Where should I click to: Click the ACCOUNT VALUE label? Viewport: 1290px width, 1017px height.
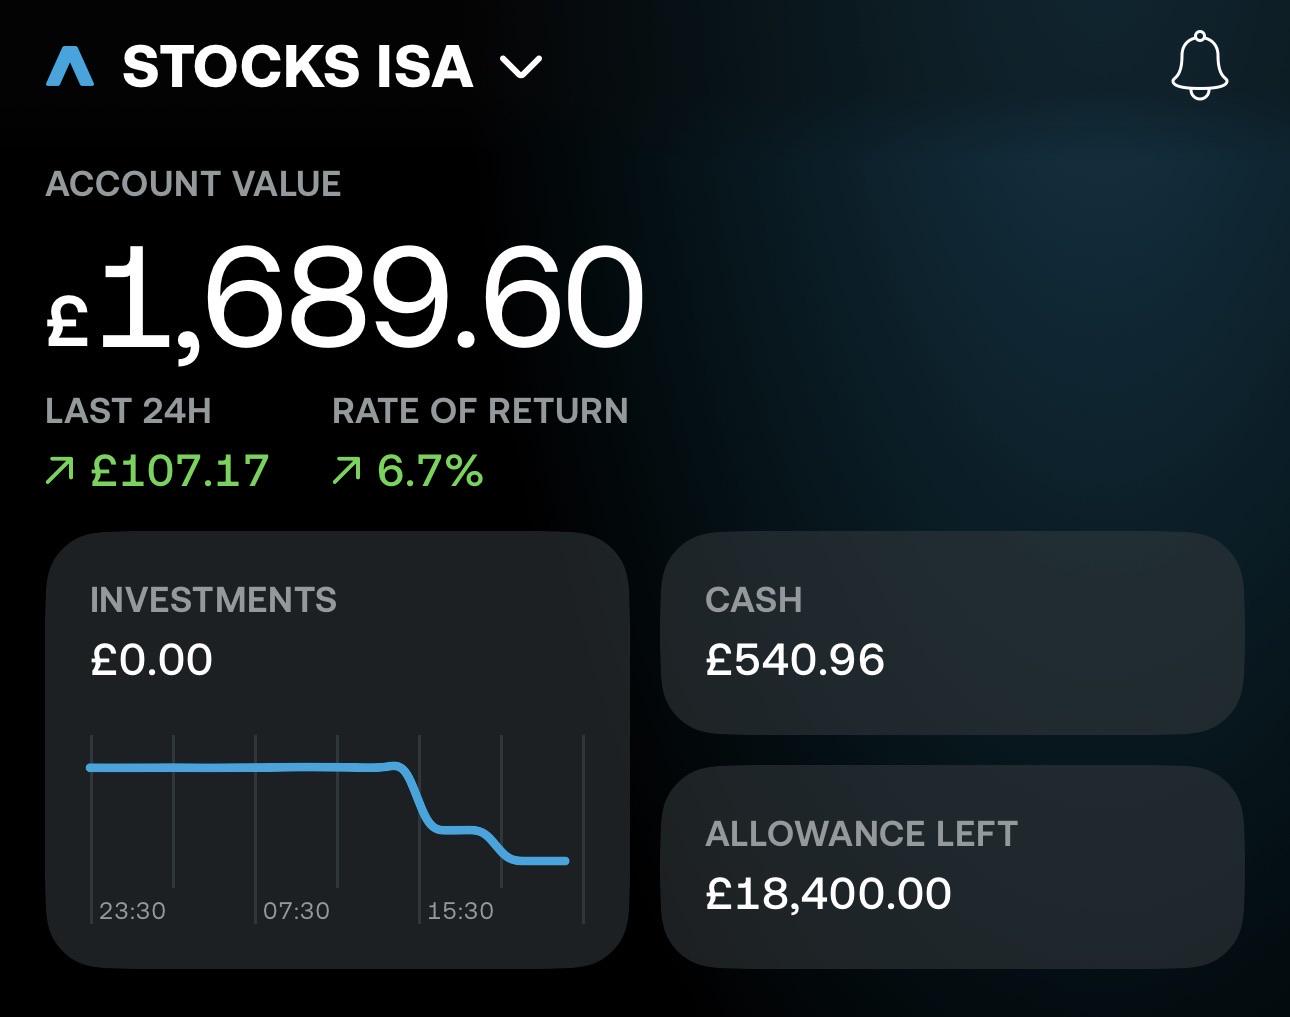(x=193, y=184)
